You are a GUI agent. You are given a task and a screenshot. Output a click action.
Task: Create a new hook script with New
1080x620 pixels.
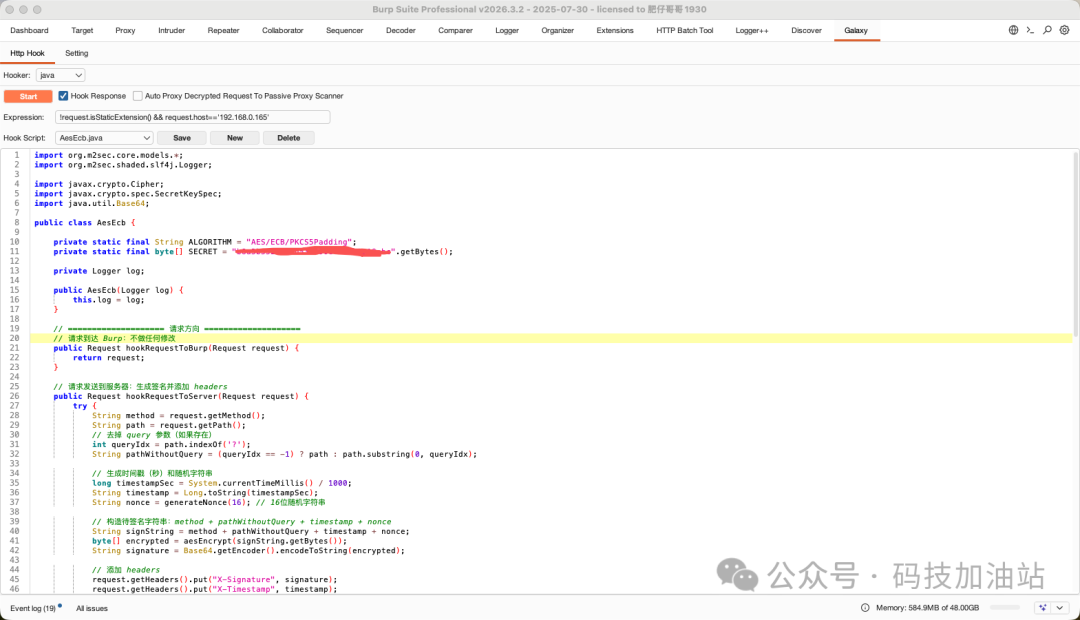pos(234,137)
